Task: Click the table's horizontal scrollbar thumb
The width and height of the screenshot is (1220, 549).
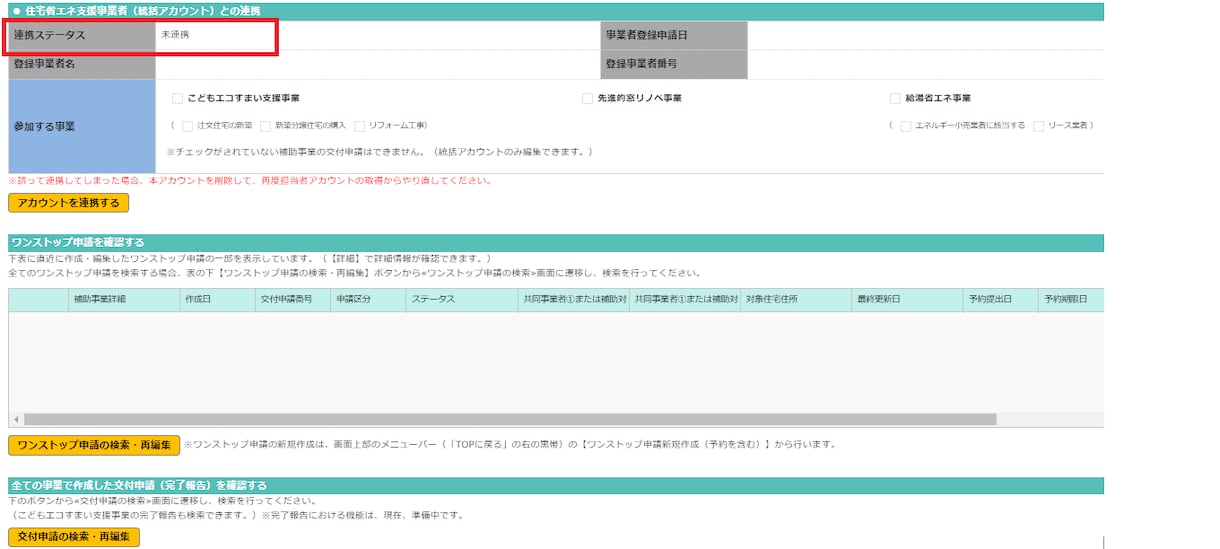Action: pos(510,419)
